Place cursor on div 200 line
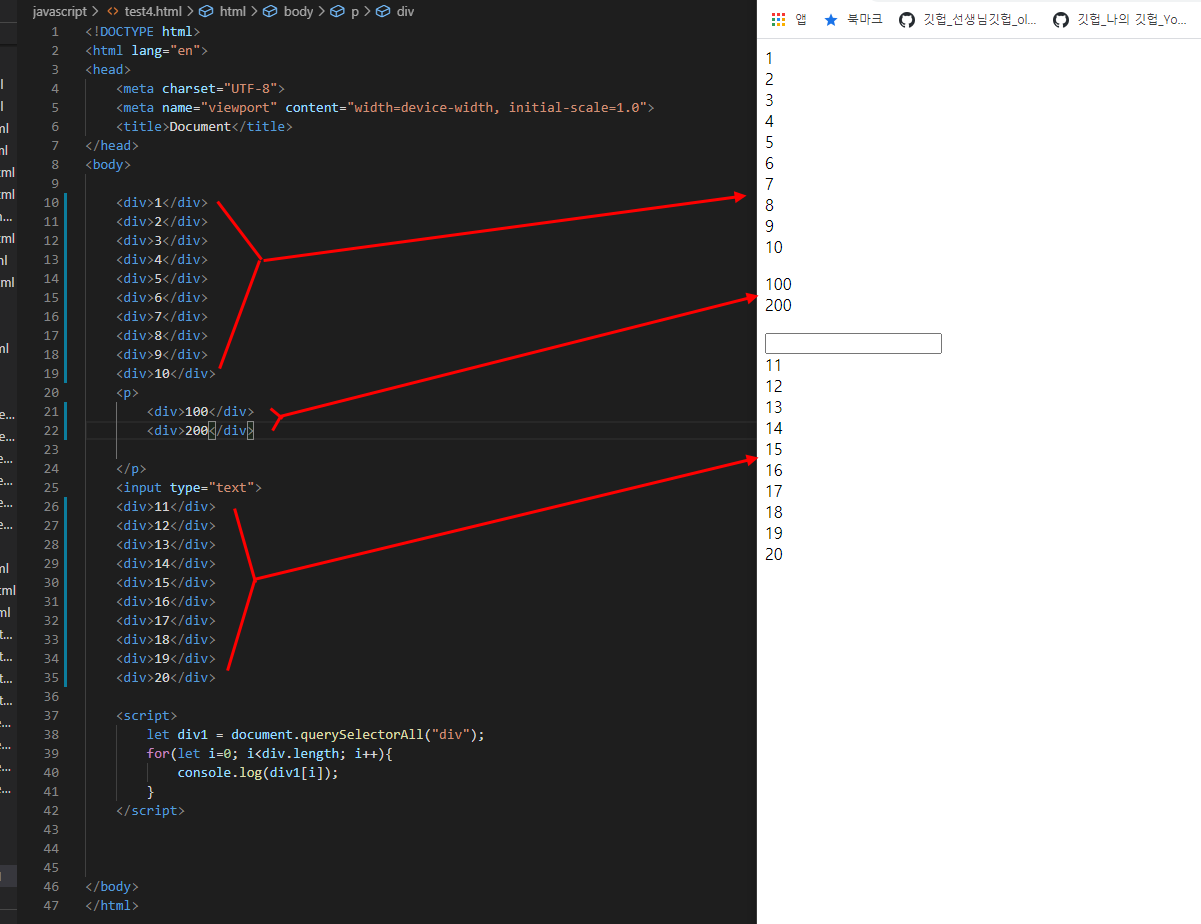Image resolution: width=1201 pixels, height=924 pixels. [x=200, y=430]
